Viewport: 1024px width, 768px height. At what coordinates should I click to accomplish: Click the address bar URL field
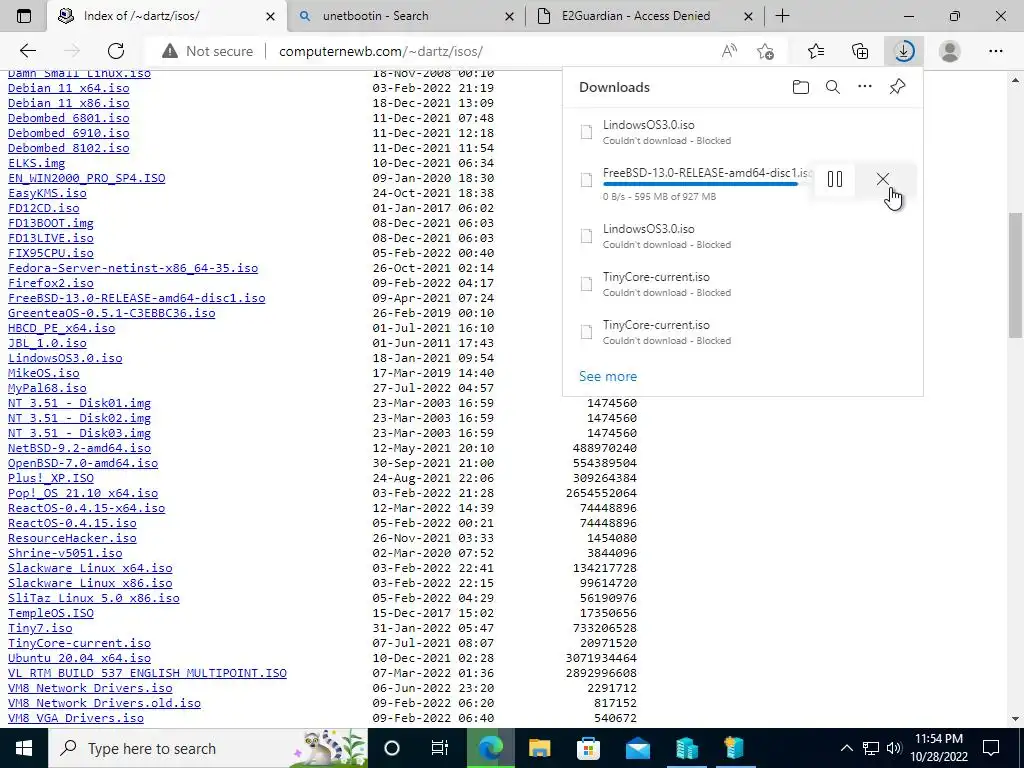(381, 51)
